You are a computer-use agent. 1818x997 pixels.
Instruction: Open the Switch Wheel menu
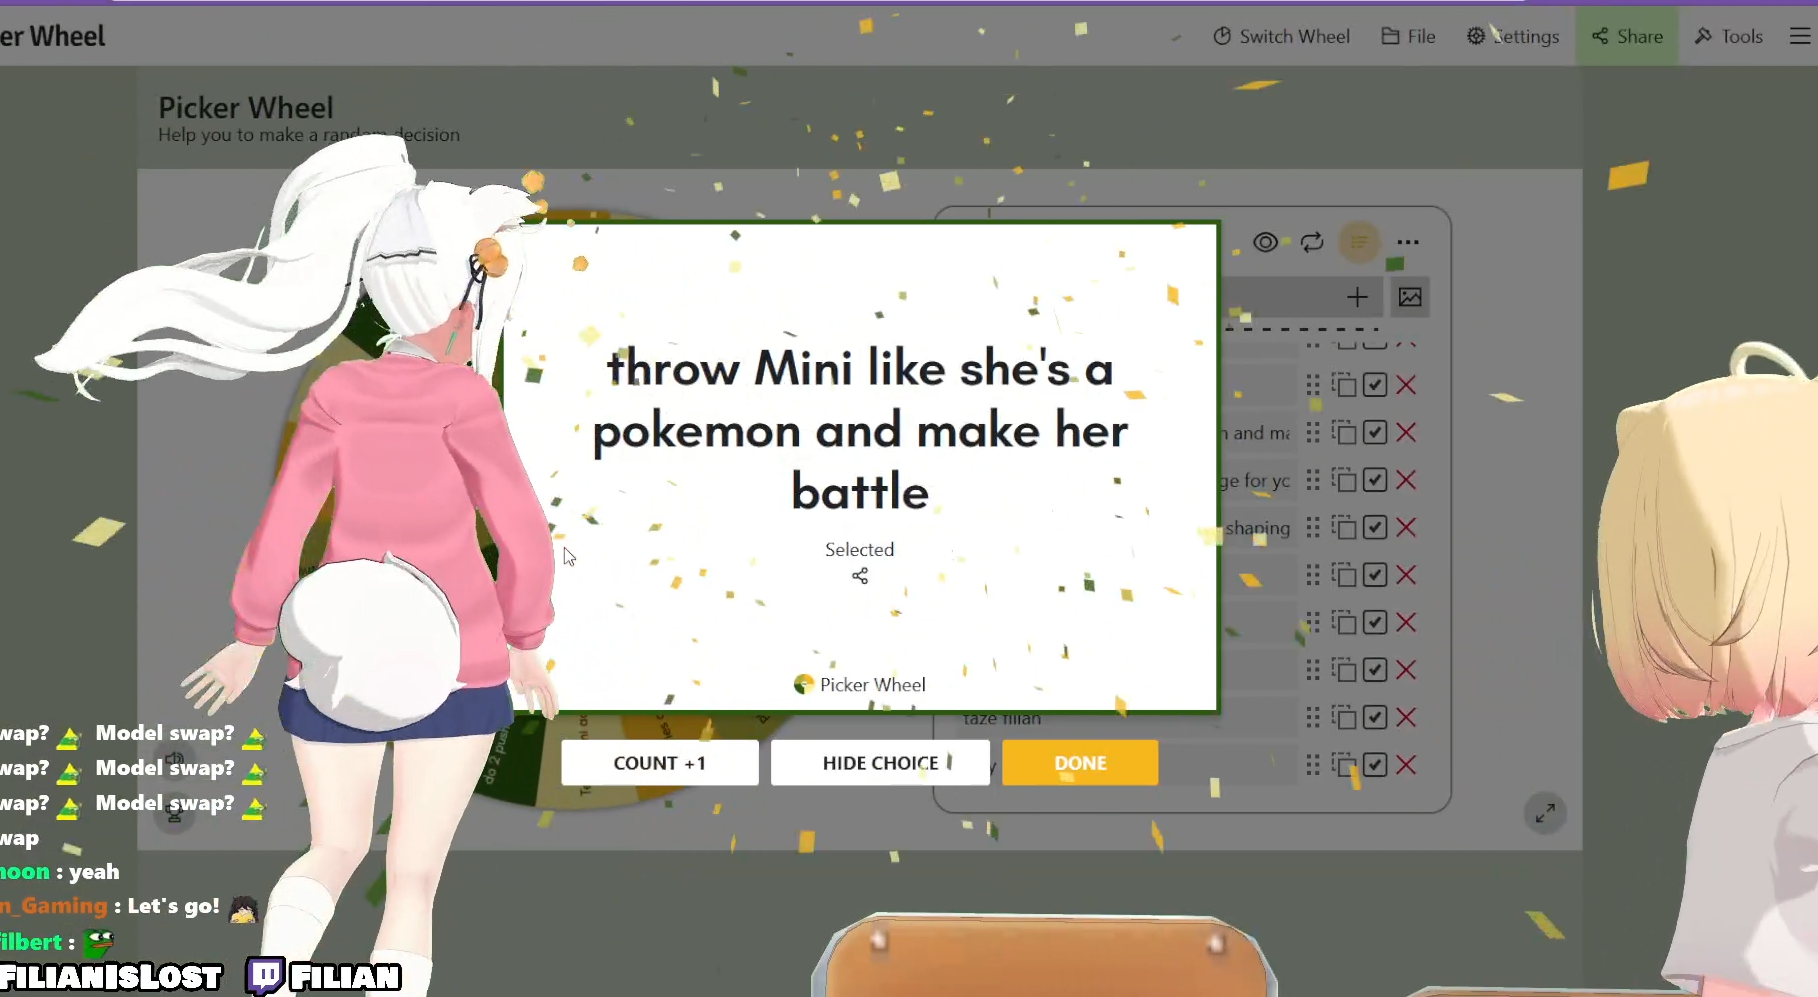pos(1281,36)
